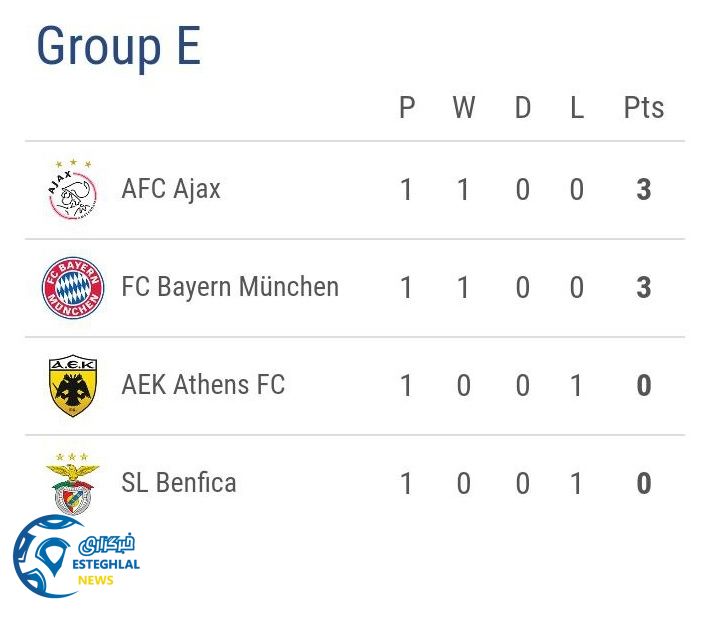The image size is (718, 620).
Task: Click AEK Athens FC's losses value
Action: pyautogui.click(x=577, y=386)
